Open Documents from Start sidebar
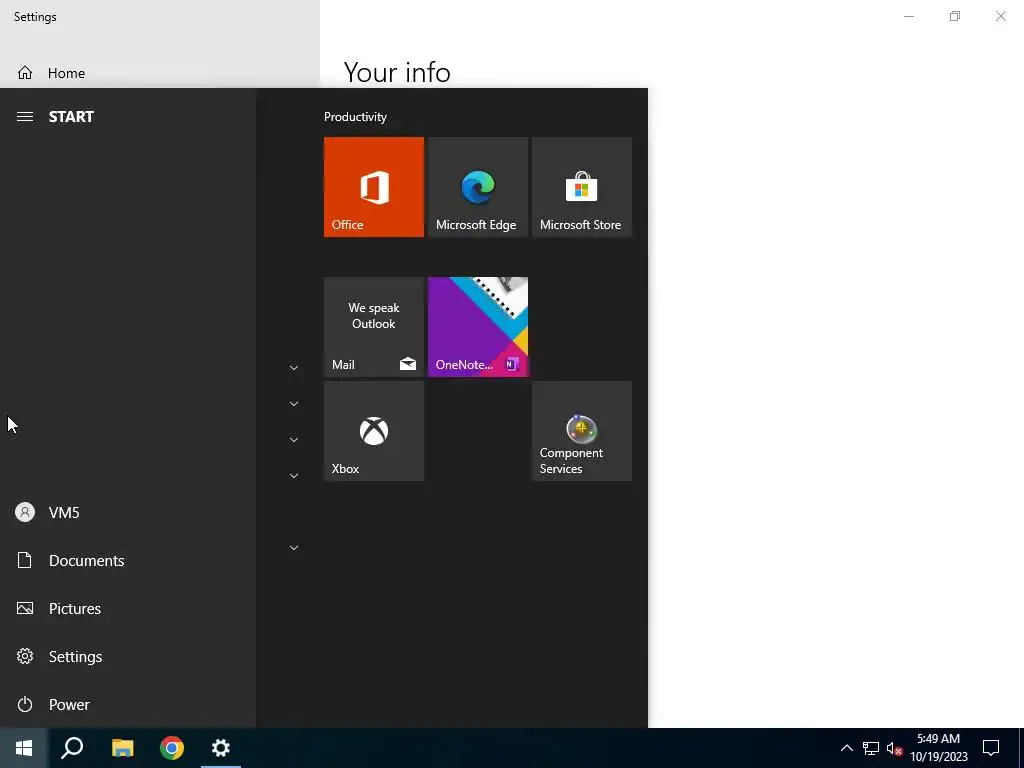Screen dimensions: 1024x768 128,560
